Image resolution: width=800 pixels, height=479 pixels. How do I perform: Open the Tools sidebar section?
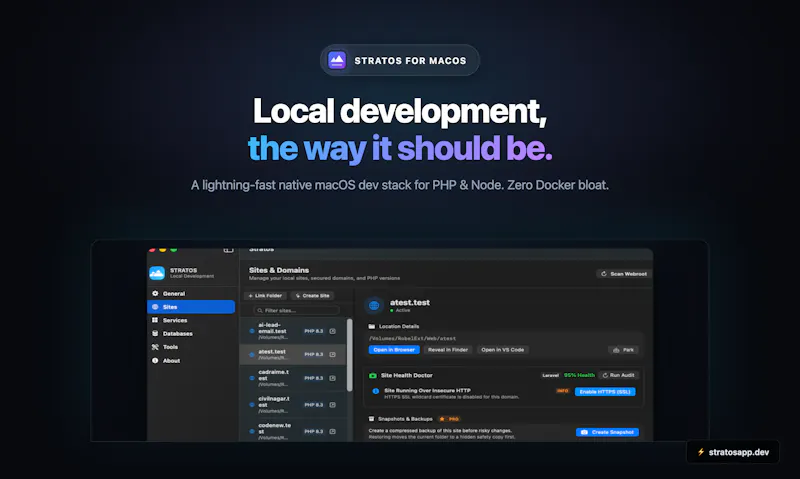pos(191,346)
